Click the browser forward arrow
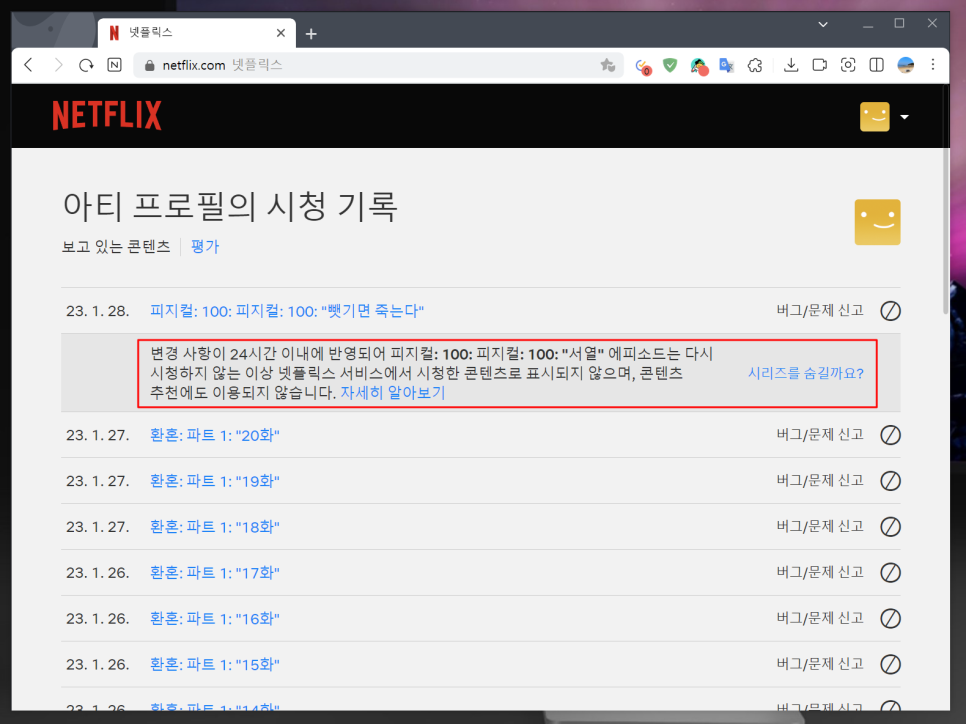 point(58,65)
